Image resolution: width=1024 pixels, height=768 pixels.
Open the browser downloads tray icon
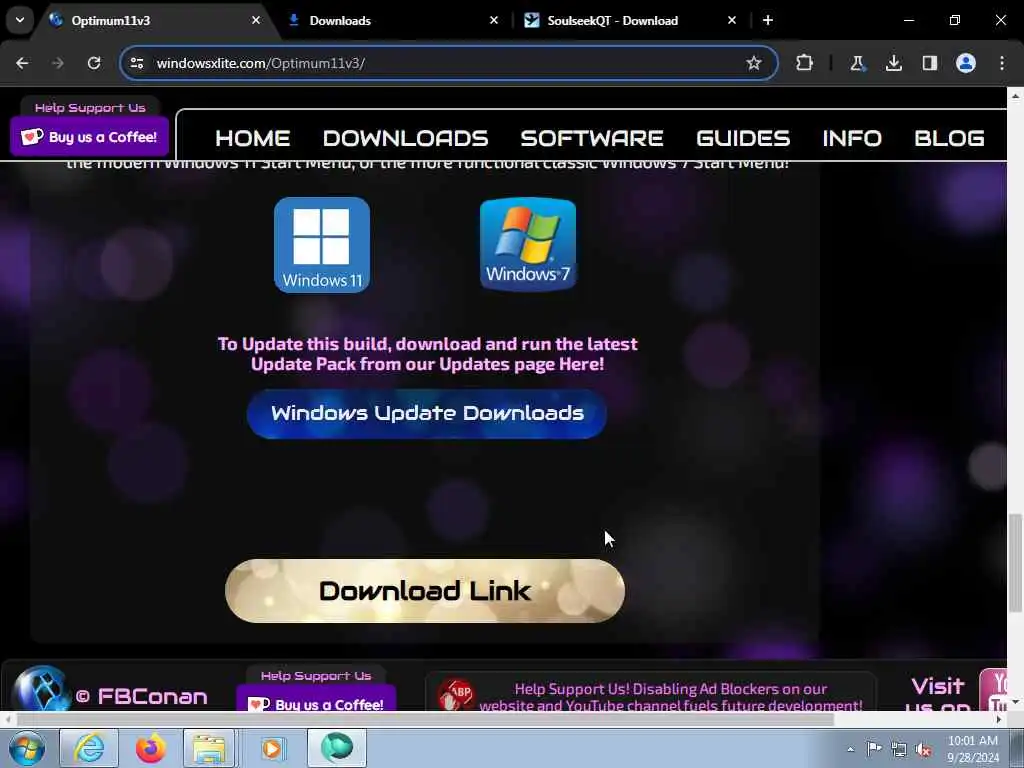tap(893, 63)
